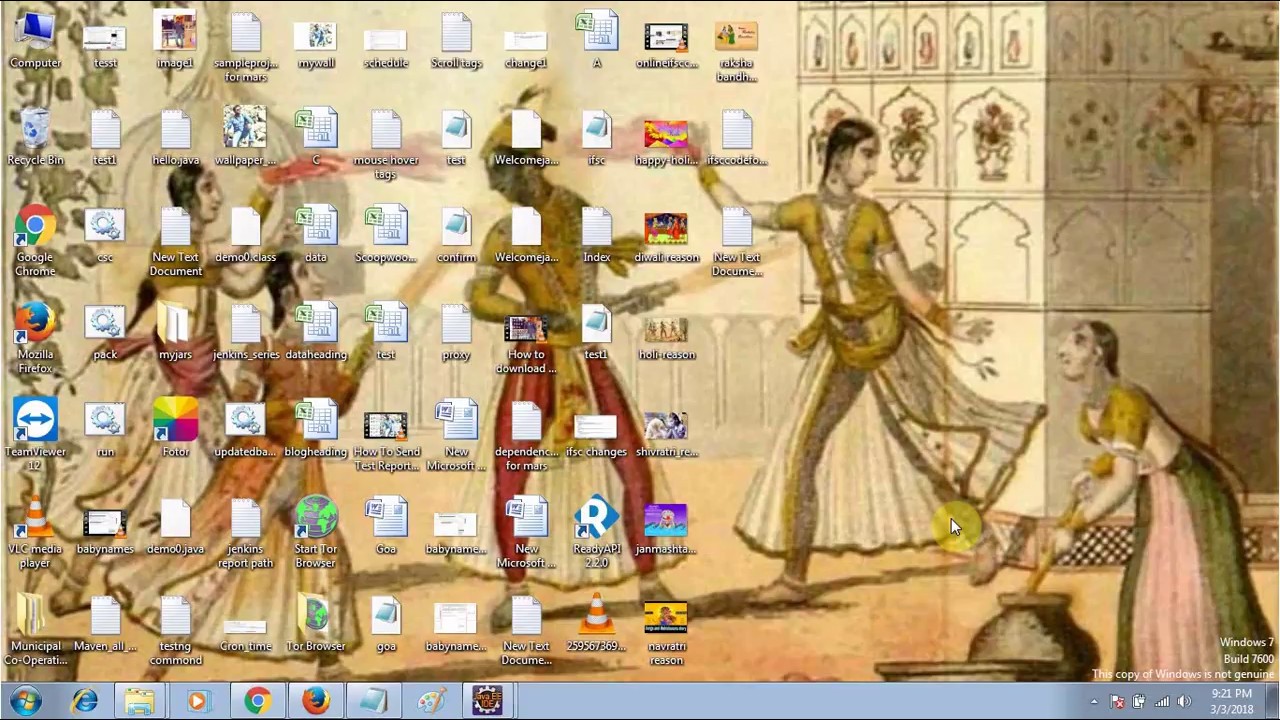Open the taskbar clock showing 9:21 PM
The height and width of the screenshot is (720, 1280).
[1232, 701]
